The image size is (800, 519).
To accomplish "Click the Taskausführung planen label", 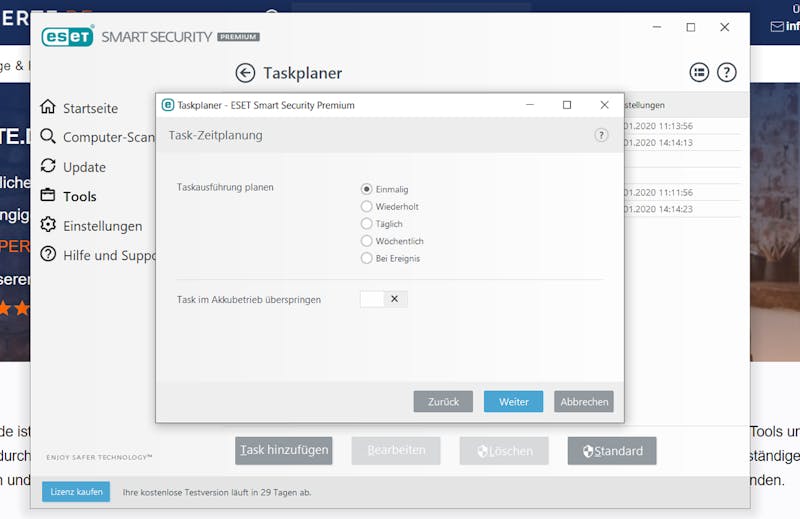I will tap(225, 187).
